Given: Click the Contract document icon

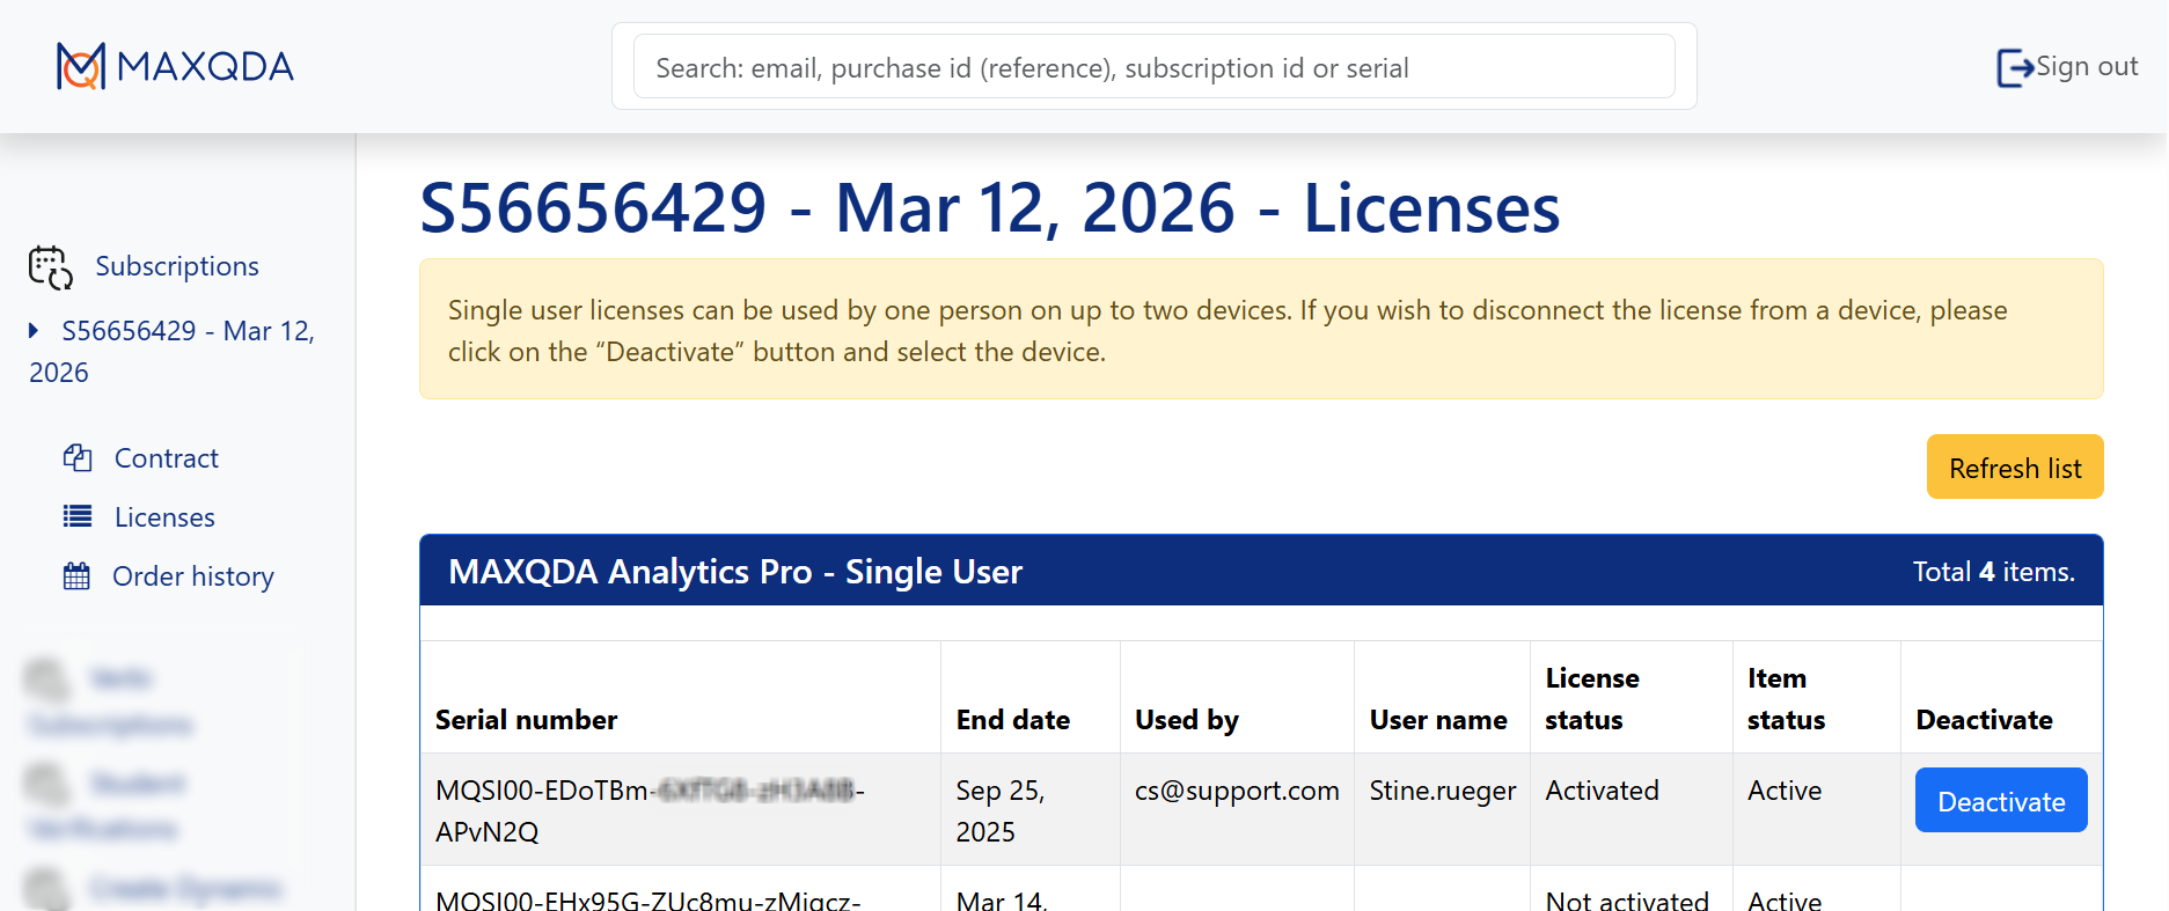Looking at the screenshot, I should click(x=77, y=458).
